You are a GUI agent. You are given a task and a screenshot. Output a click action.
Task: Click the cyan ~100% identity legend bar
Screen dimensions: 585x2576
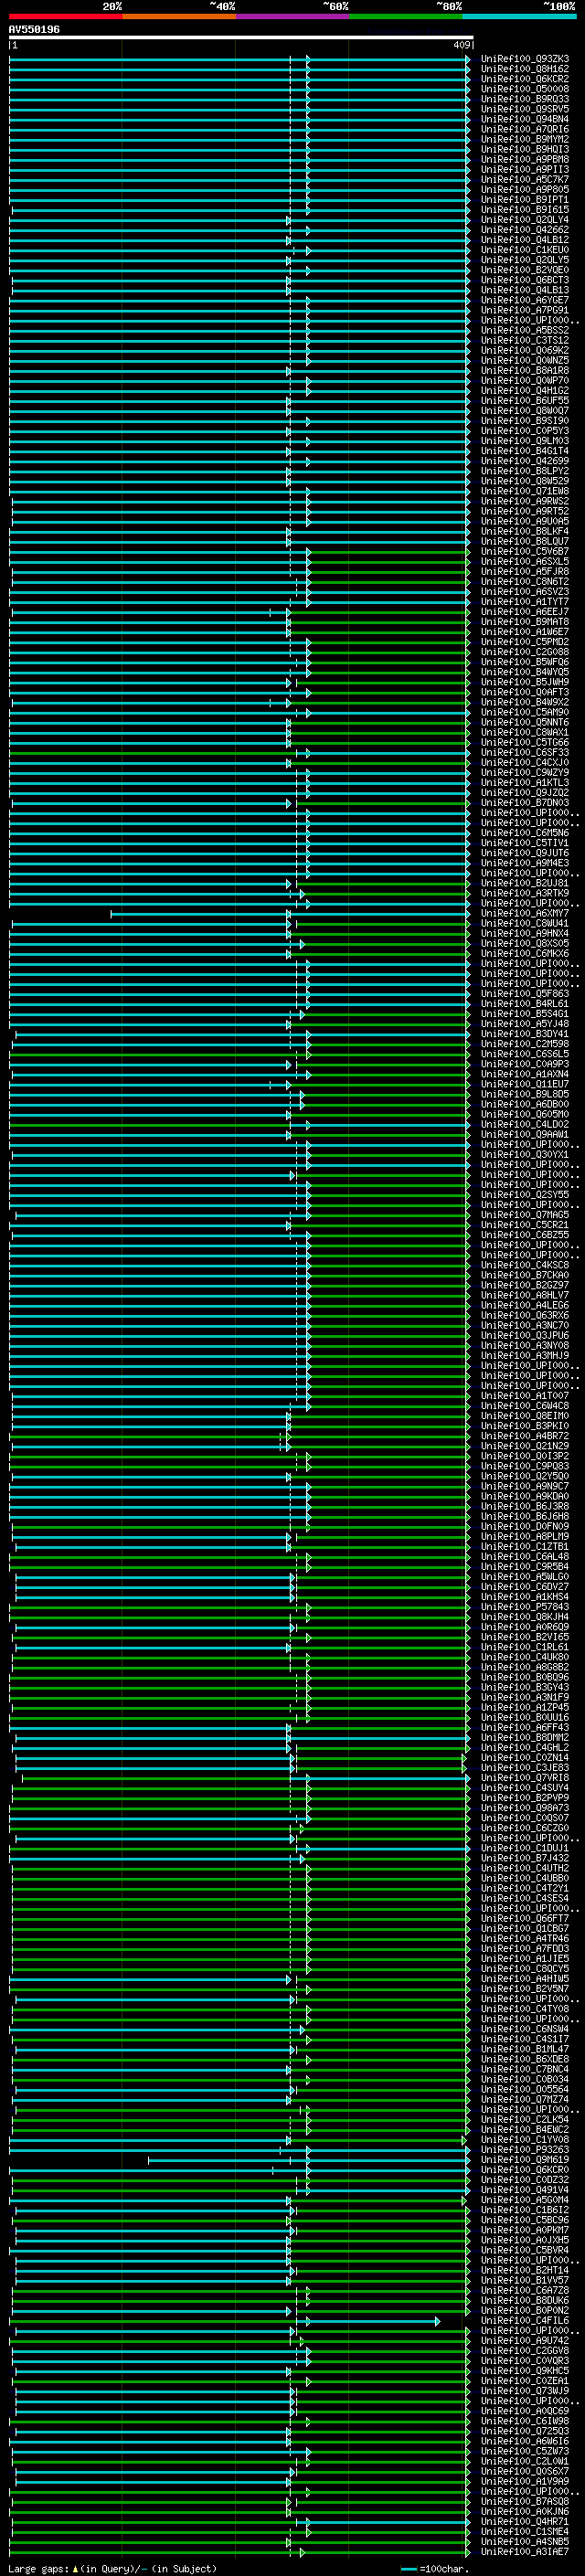519,16
